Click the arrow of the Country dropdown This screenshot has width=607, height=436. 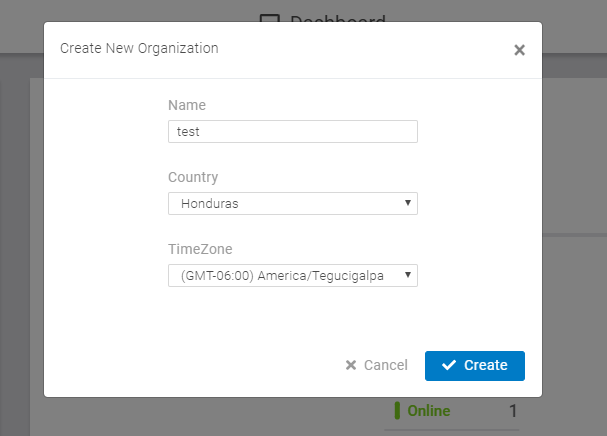(x=408, y=203)
